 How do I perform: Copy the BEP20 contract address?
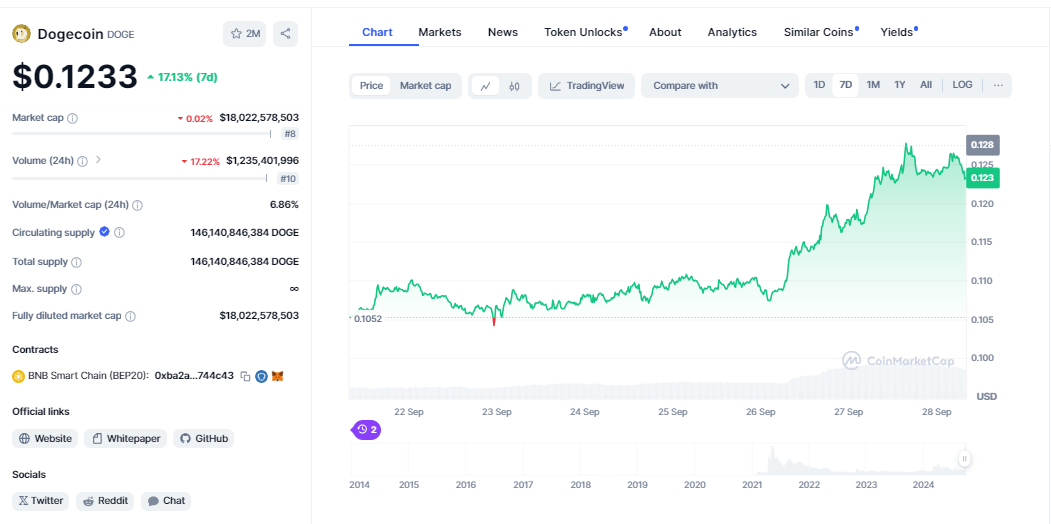[x=245, y=377]
